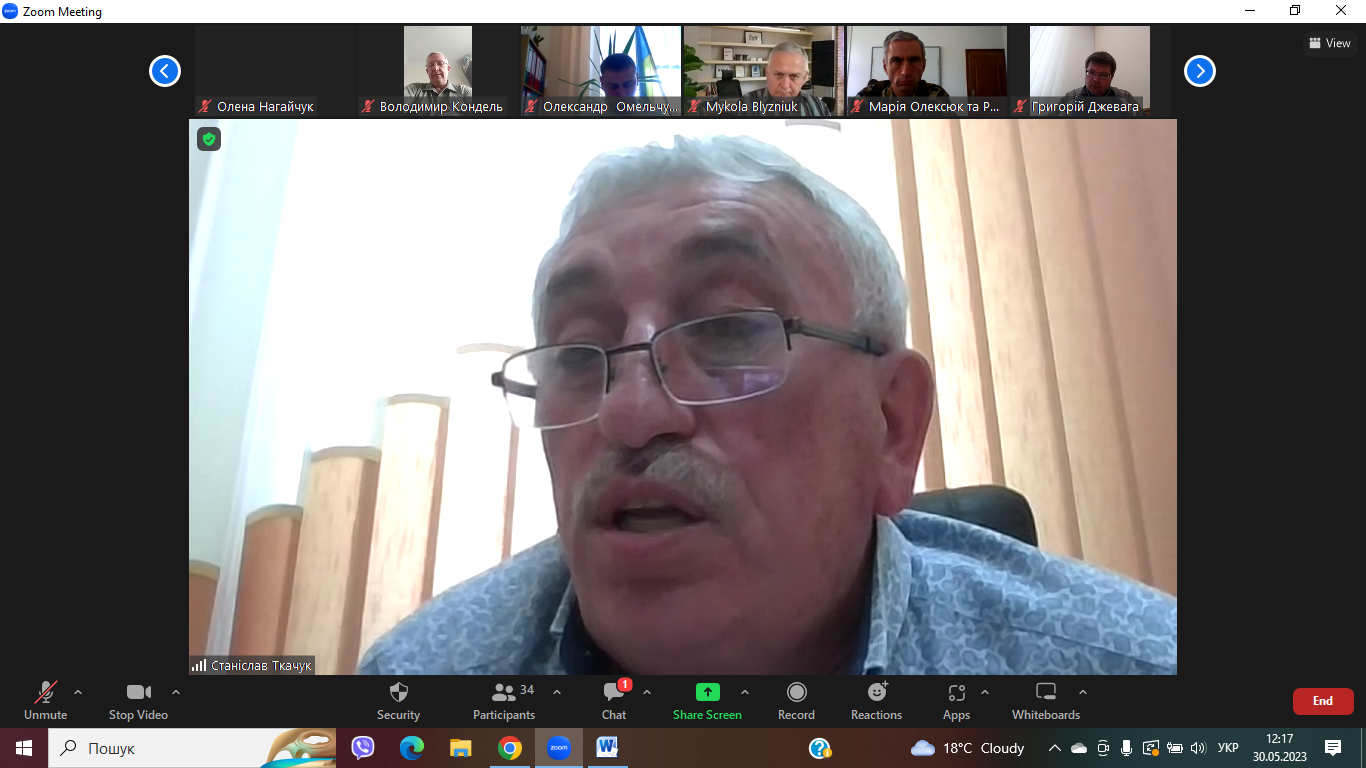Click the green Share Screen icon
Image resolution: width=1366 pixels, height=768 pixels.
[x=707, y=692]
